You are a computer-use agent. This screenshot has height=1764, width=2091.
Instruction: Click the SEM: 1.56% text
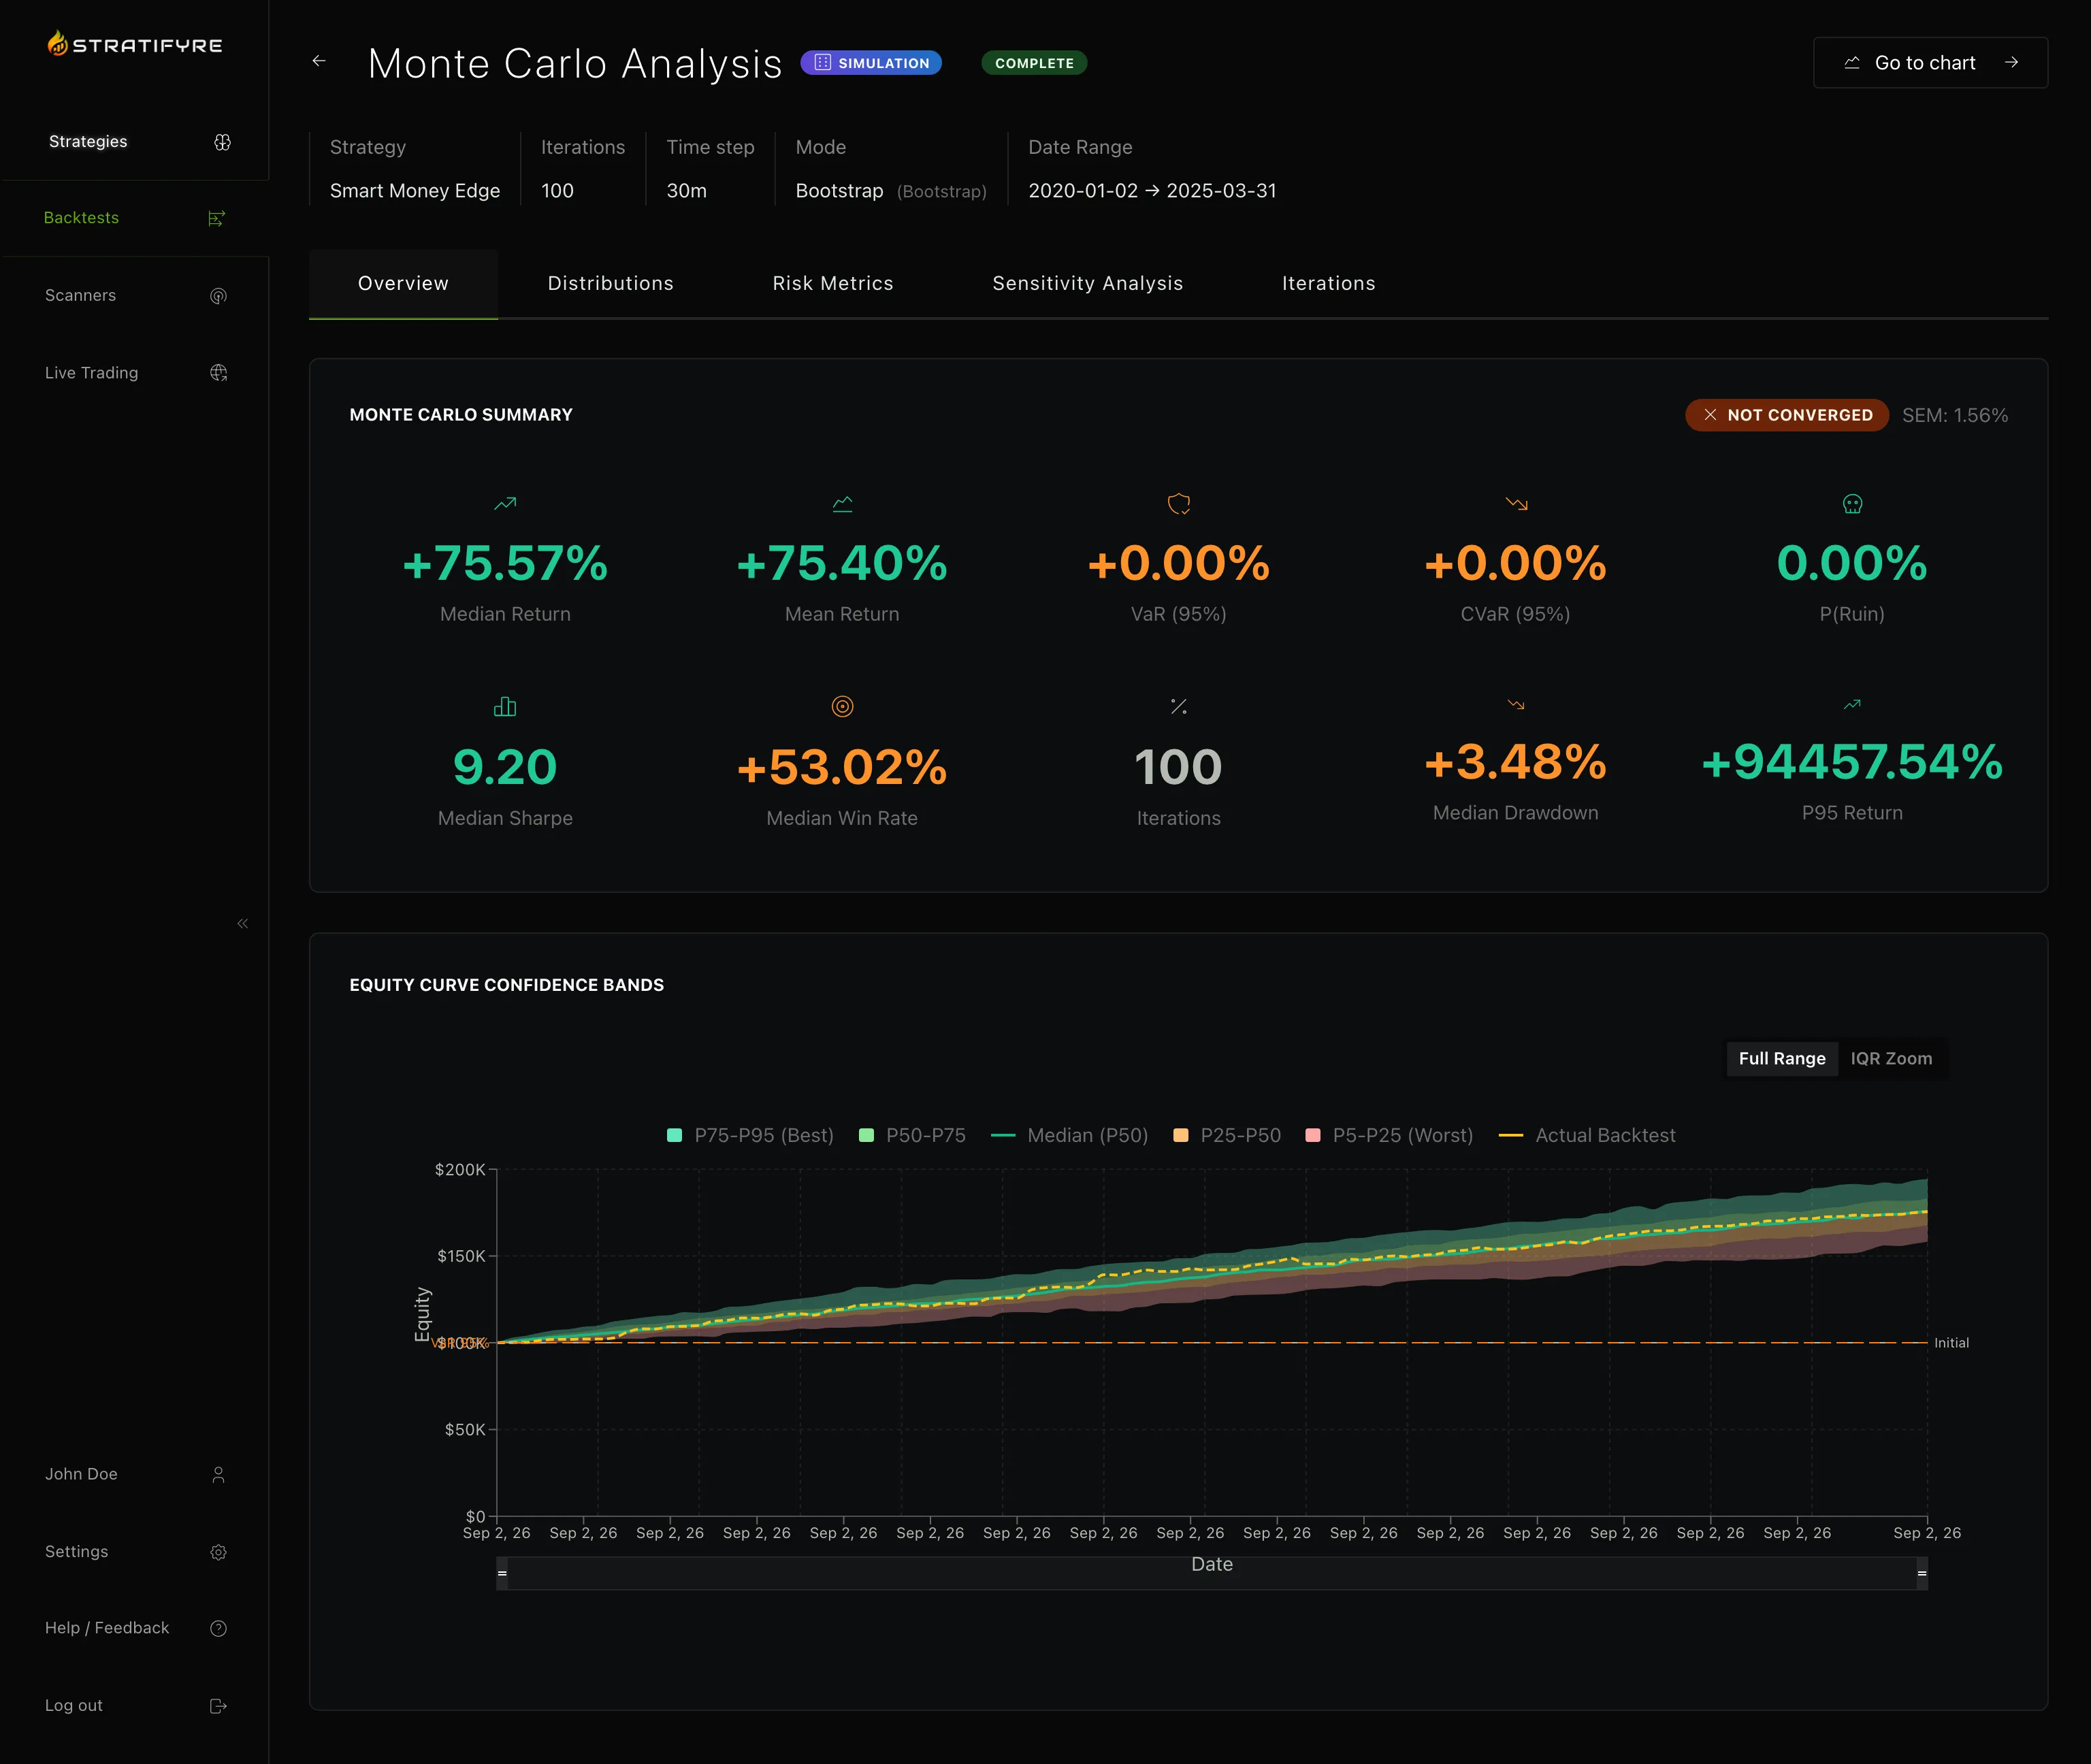point(1955,415)
